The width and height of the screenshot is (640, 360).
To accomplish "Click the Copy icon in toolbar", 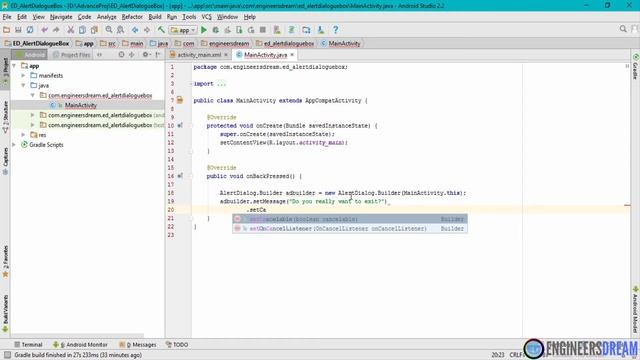I will coord(82,30).
